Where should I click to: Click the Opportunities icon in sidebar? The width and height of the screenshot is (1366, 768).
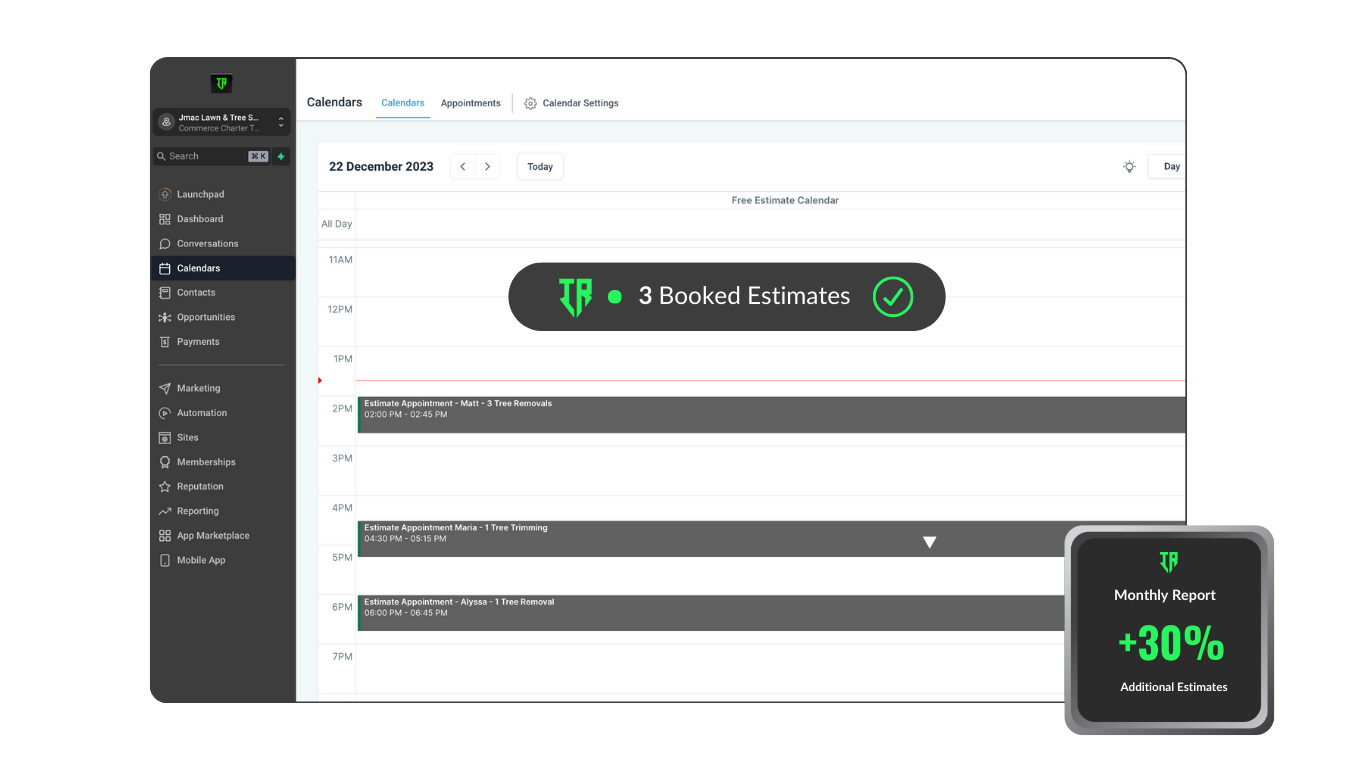[x=165, y=318]
